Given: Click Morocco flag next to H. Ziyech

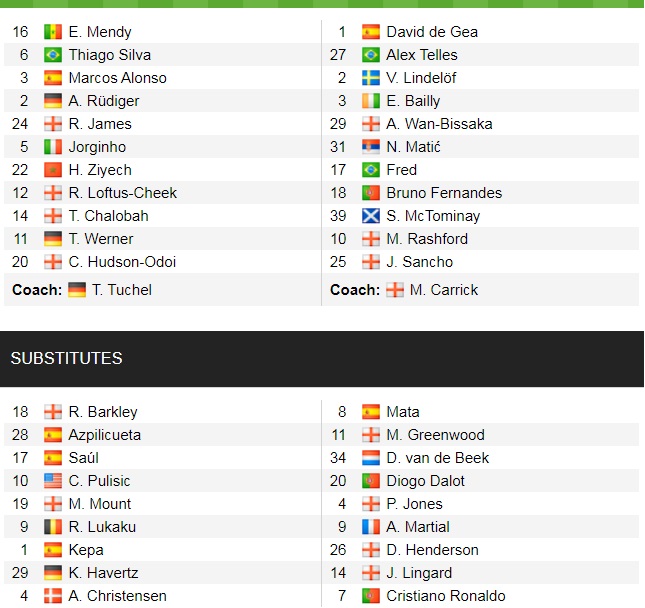Looking at the screenshot, I should [53, 170].
